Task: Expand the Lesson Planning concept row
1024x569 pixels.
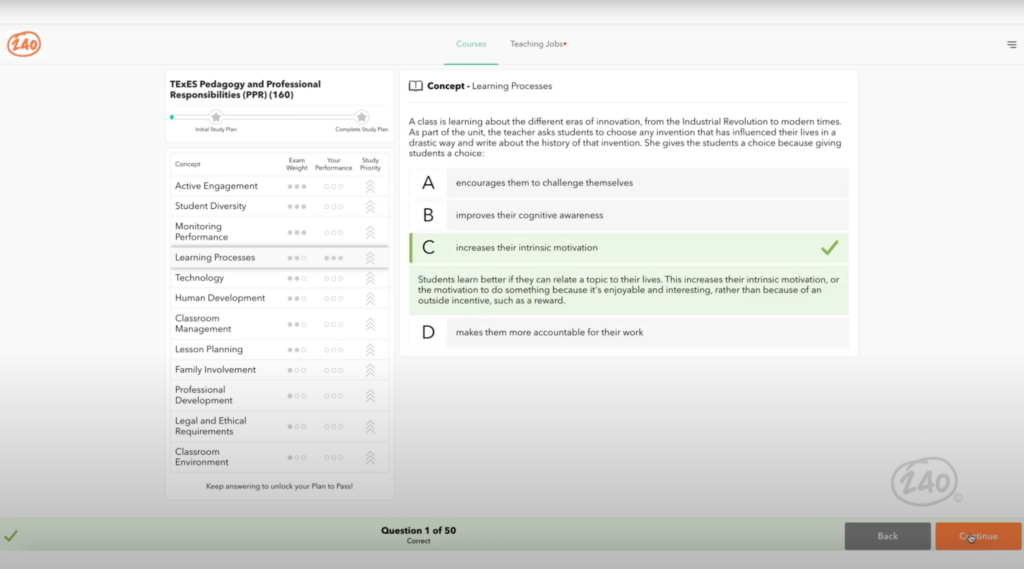Action: 208,350
